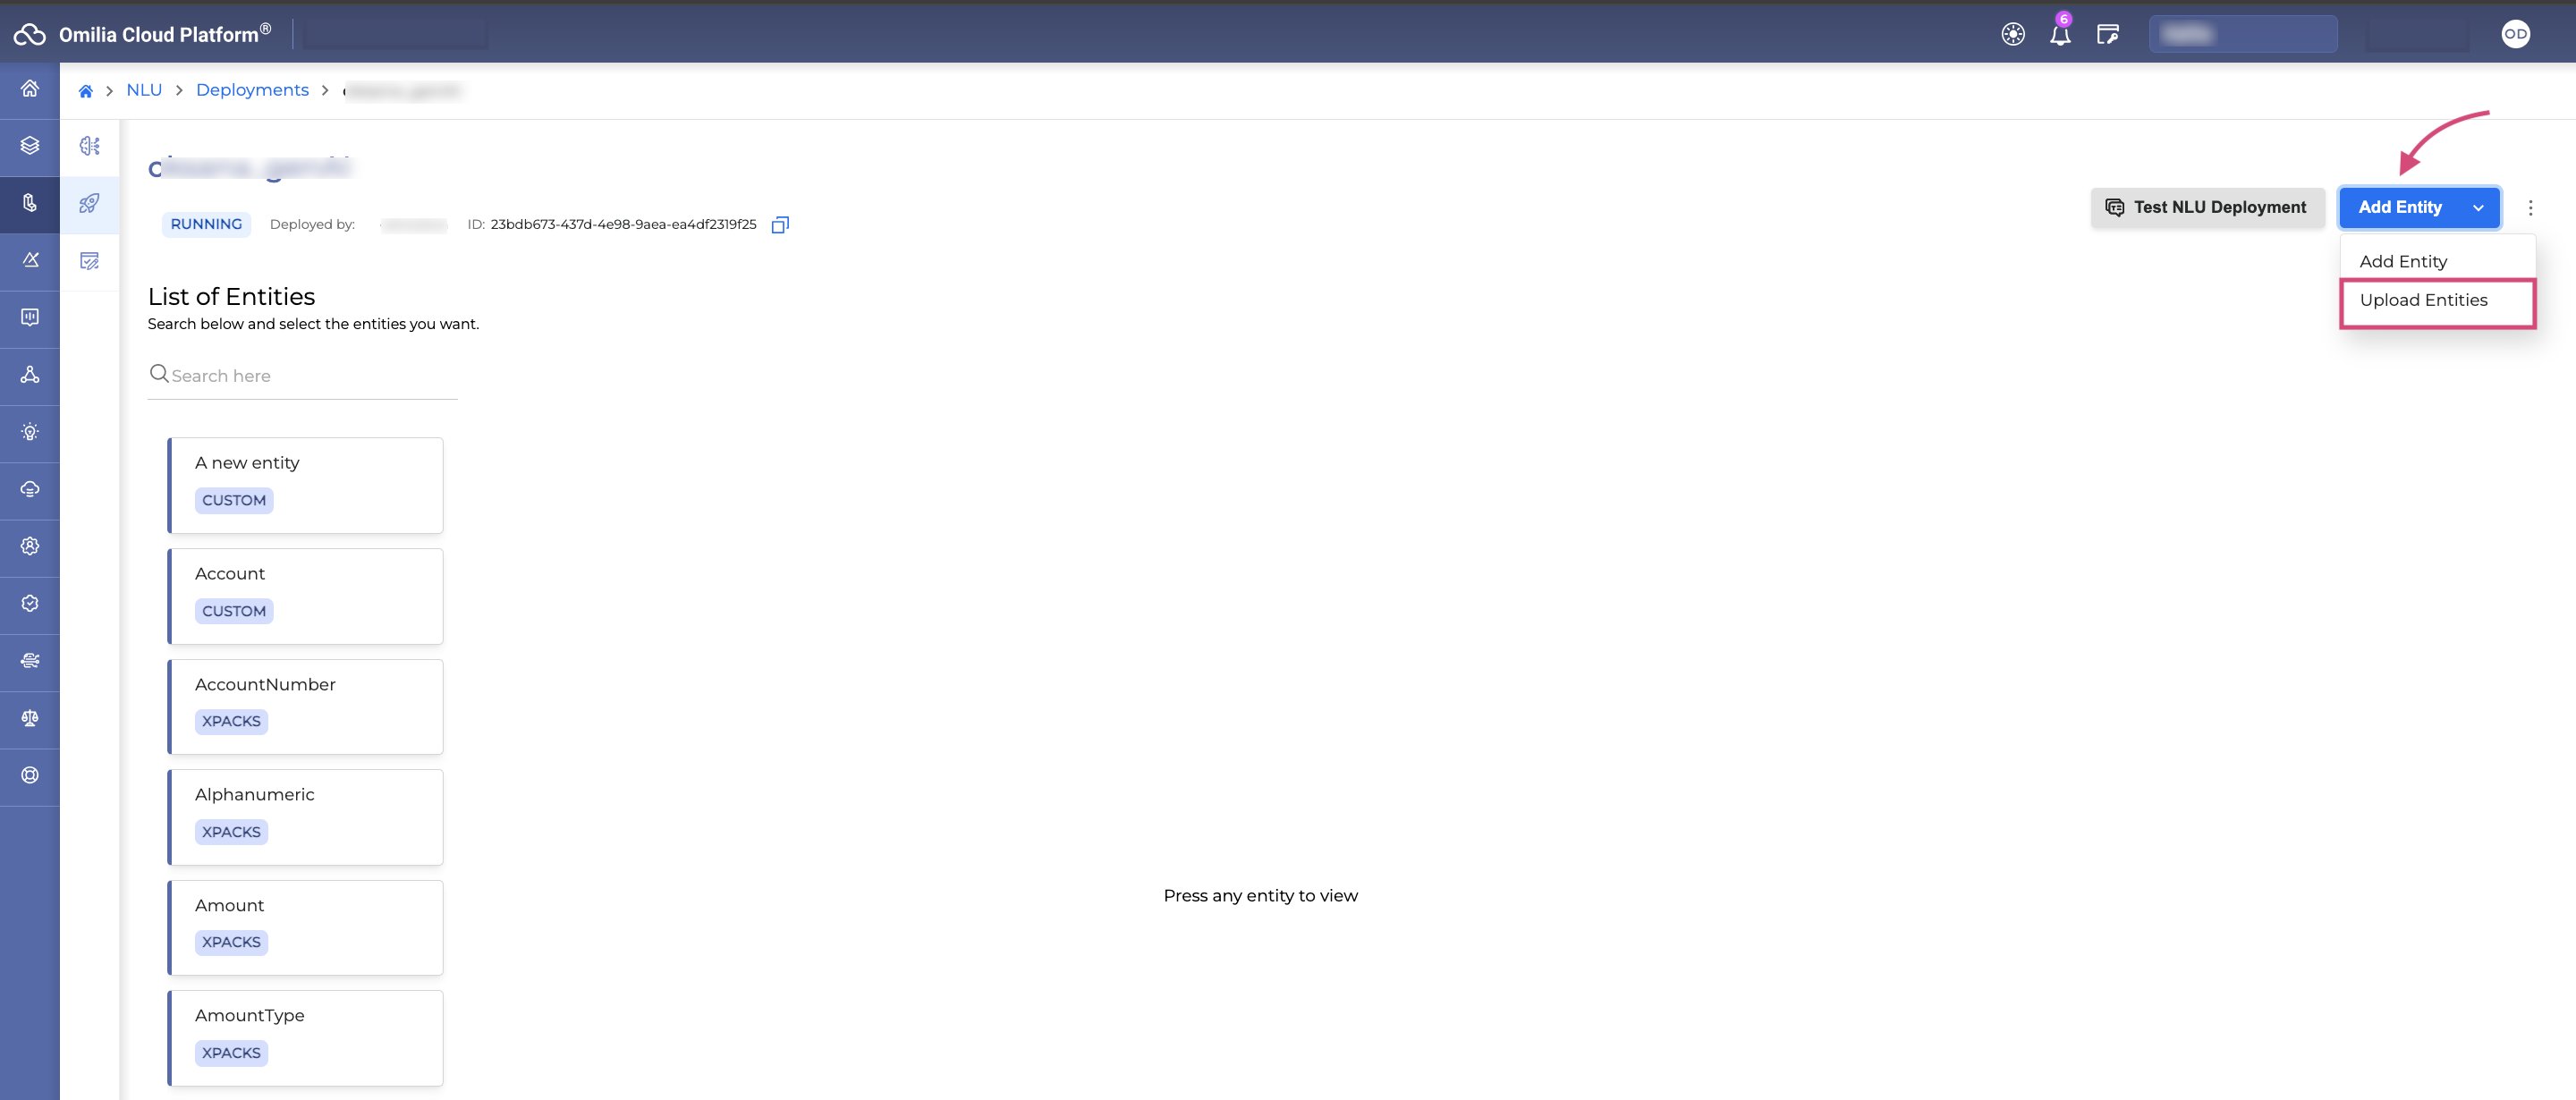Open the A new entity card
The image size is (2576, 1100).
click(x=305, y=485)
